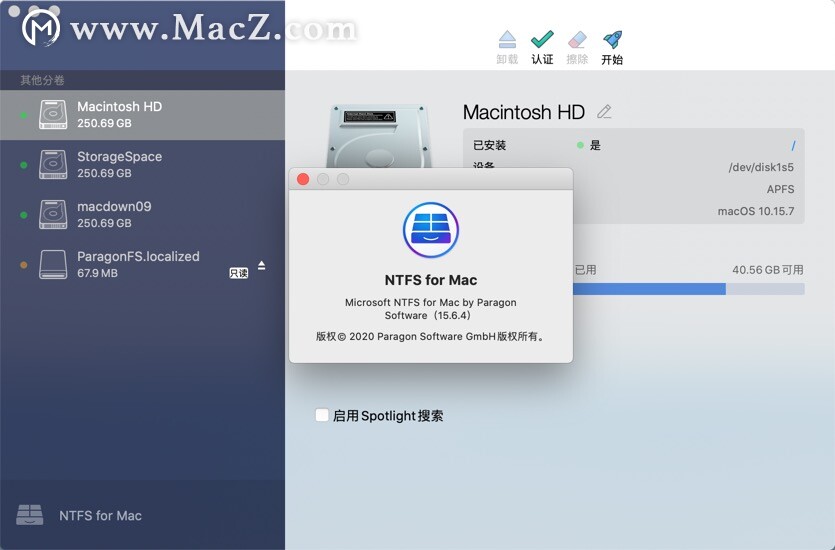Click the version text 15.6.4 in dialog
This screenshot has height=550, width=835.
pos(452,315)
